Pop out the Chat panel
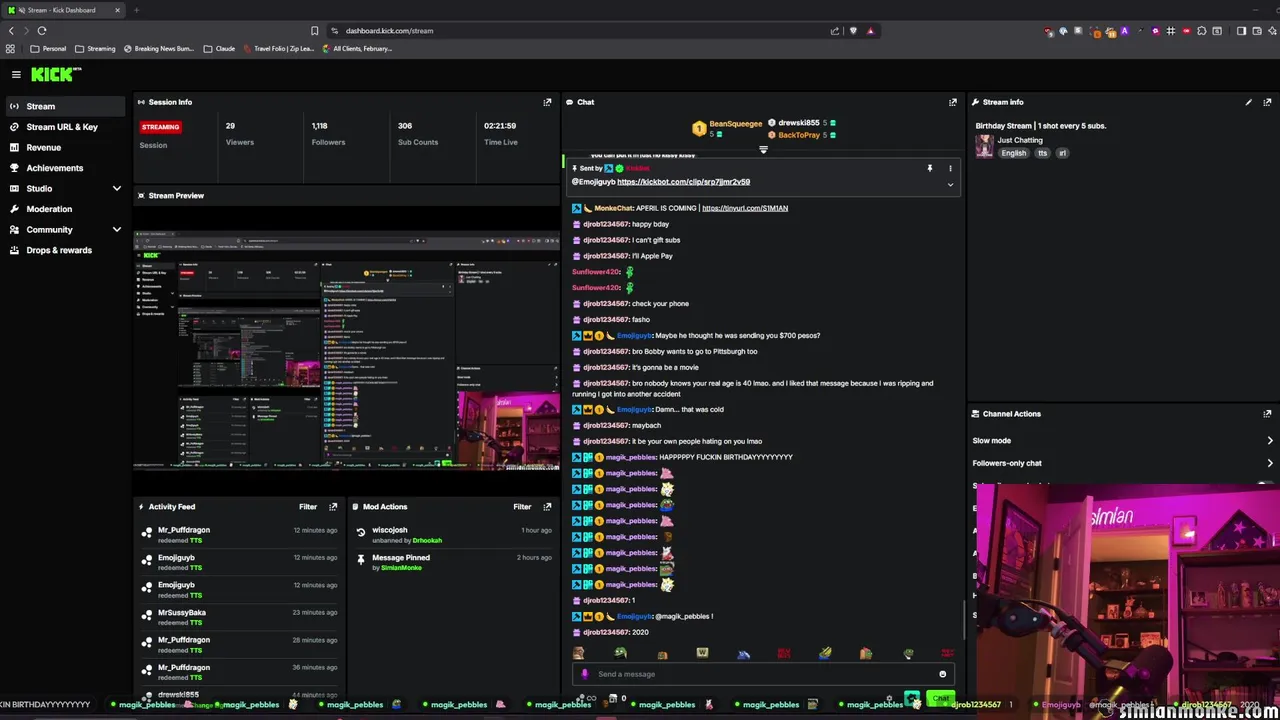The image size is (1280, 720). click(953, 102)
